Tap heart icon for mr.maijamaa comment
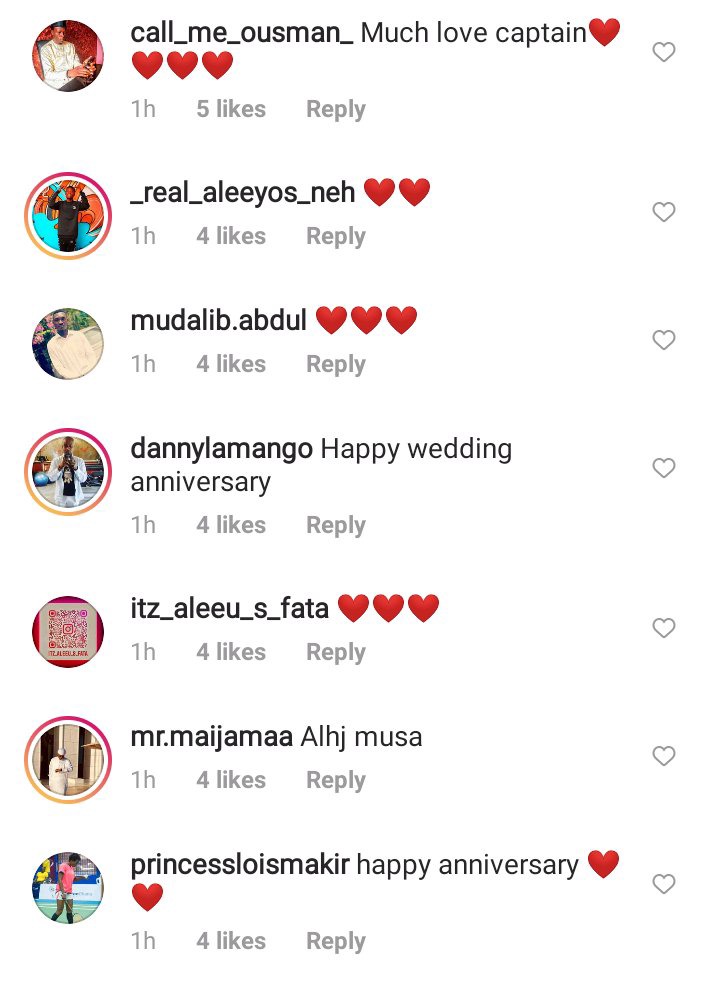The height and width of the screenshot is (1001, 720). pos(664,756)
